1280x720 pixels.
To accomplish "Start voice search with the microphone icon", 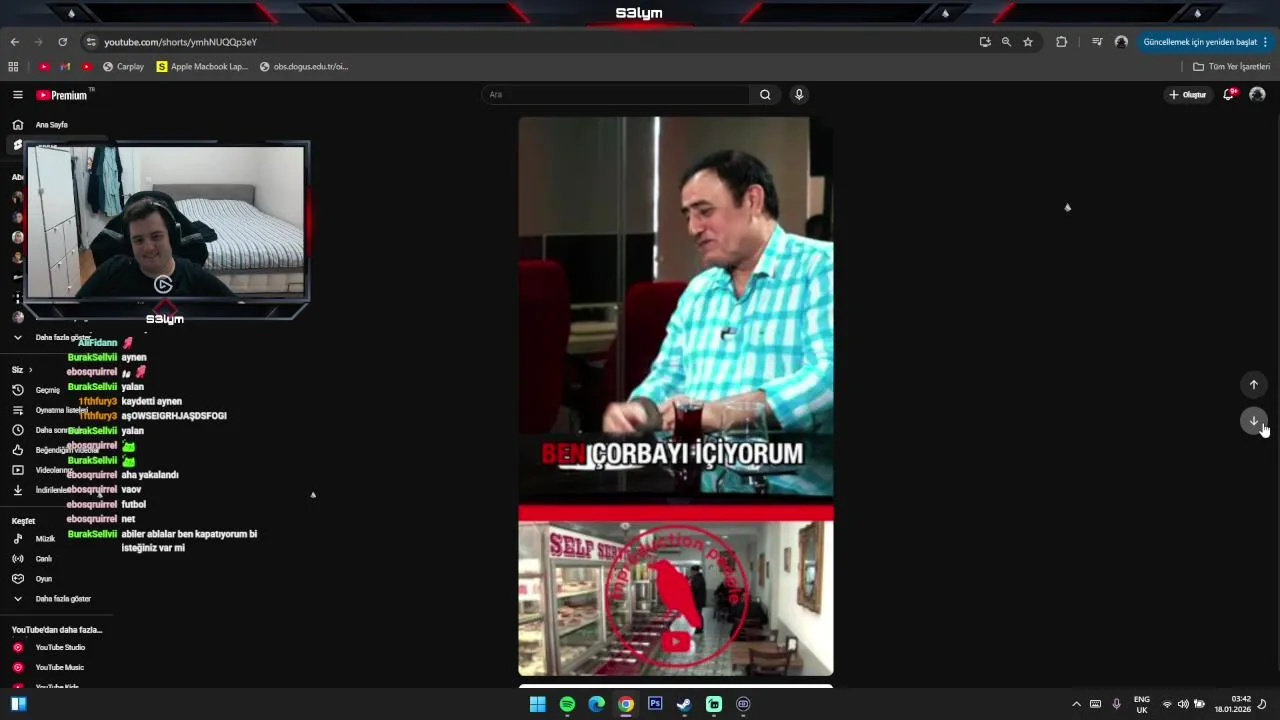I will (799, 95).
